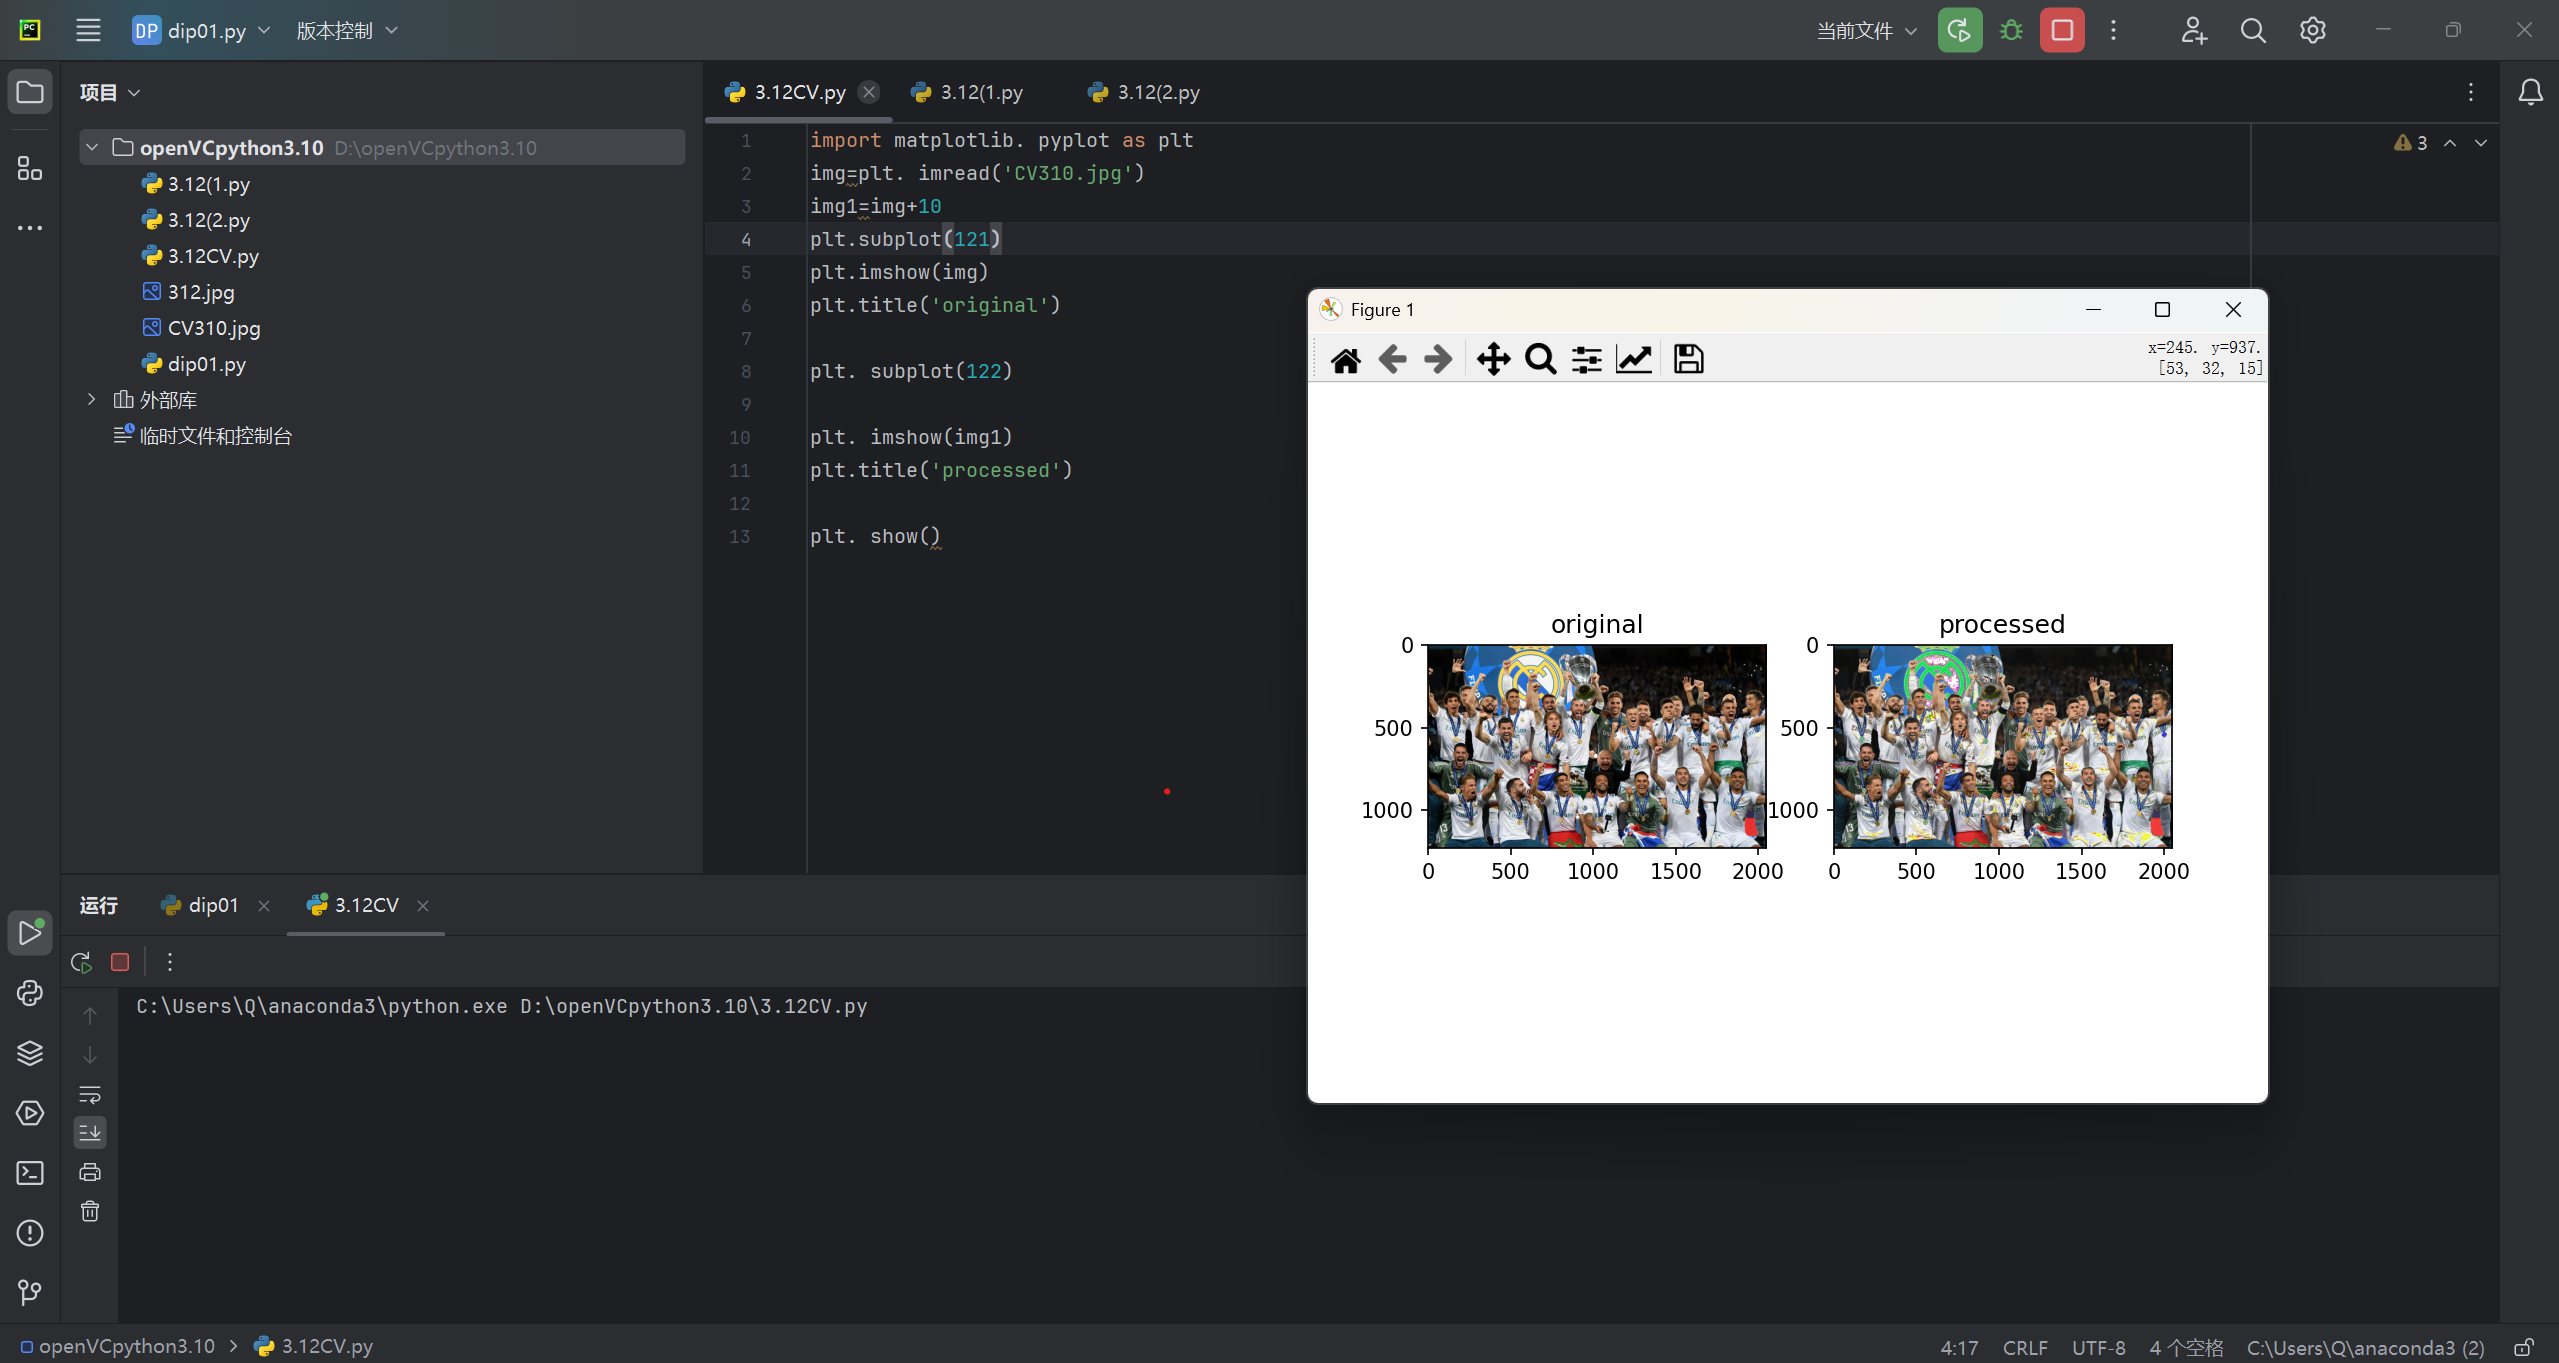Viewport: 2559px width, 1363px height.
Task: Open Python Packages tool window icon
Action: tap(30, 1053)
